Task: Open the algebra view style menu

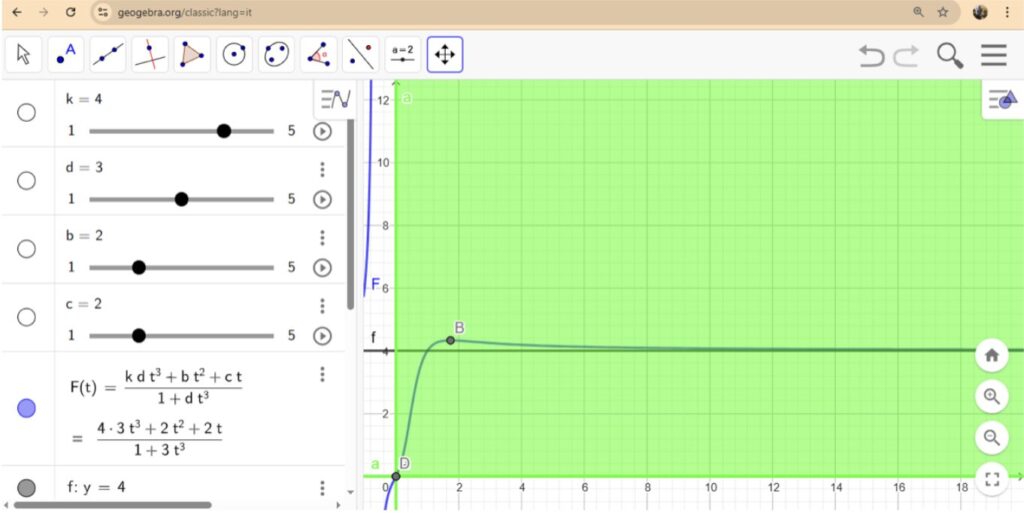Action: coord(335,99)
